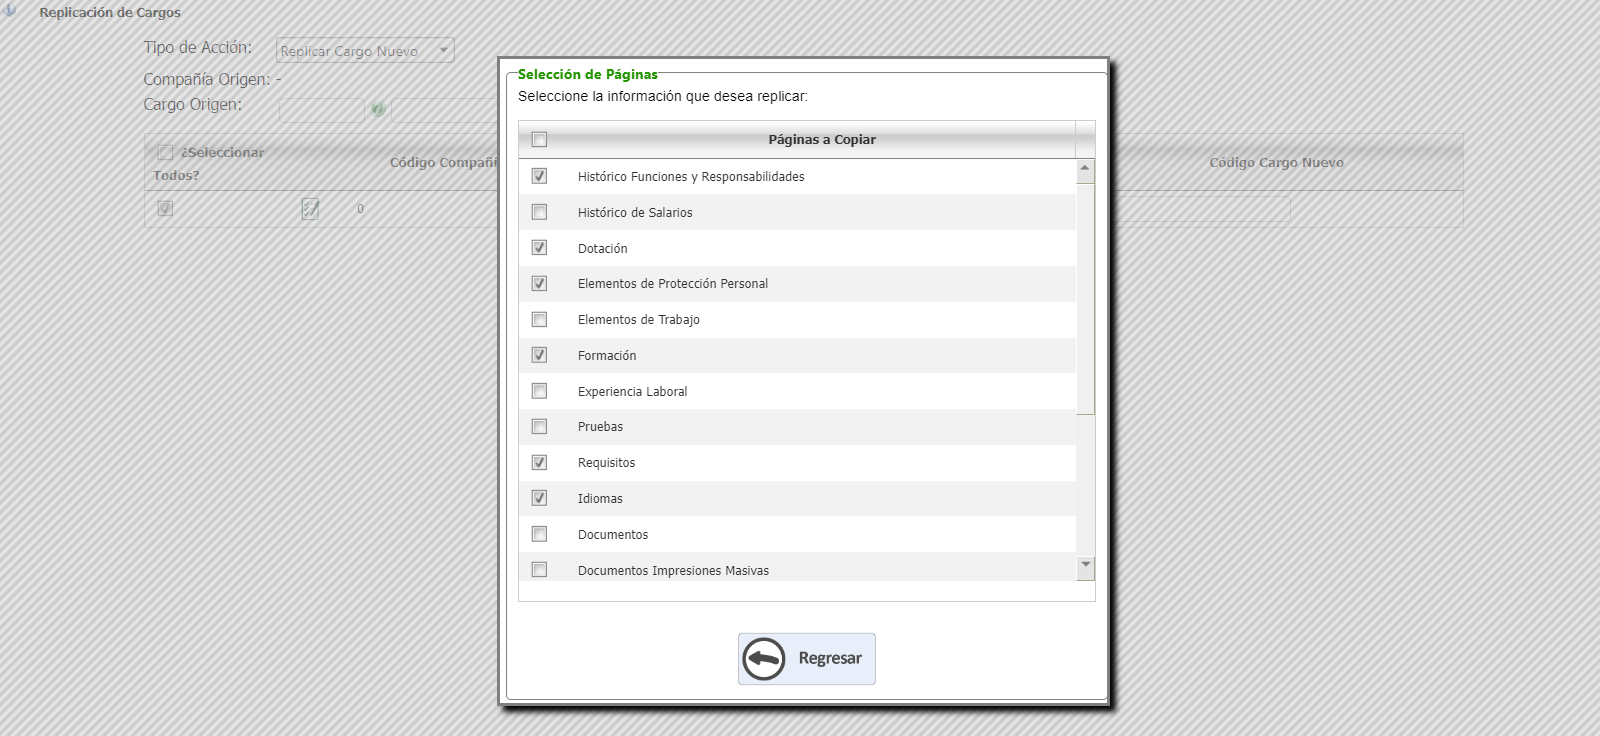
Task: Click the pages list scrollbar thumb
Action: (x=1085, y=297)
